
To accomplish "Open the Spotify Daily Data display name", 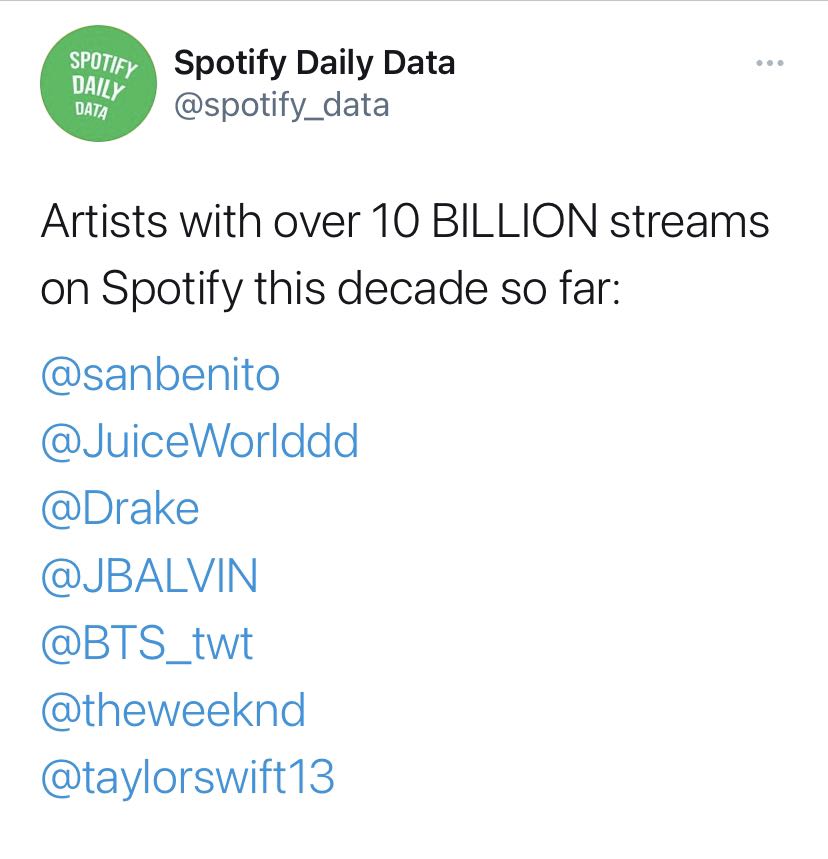I will [314, 63].
